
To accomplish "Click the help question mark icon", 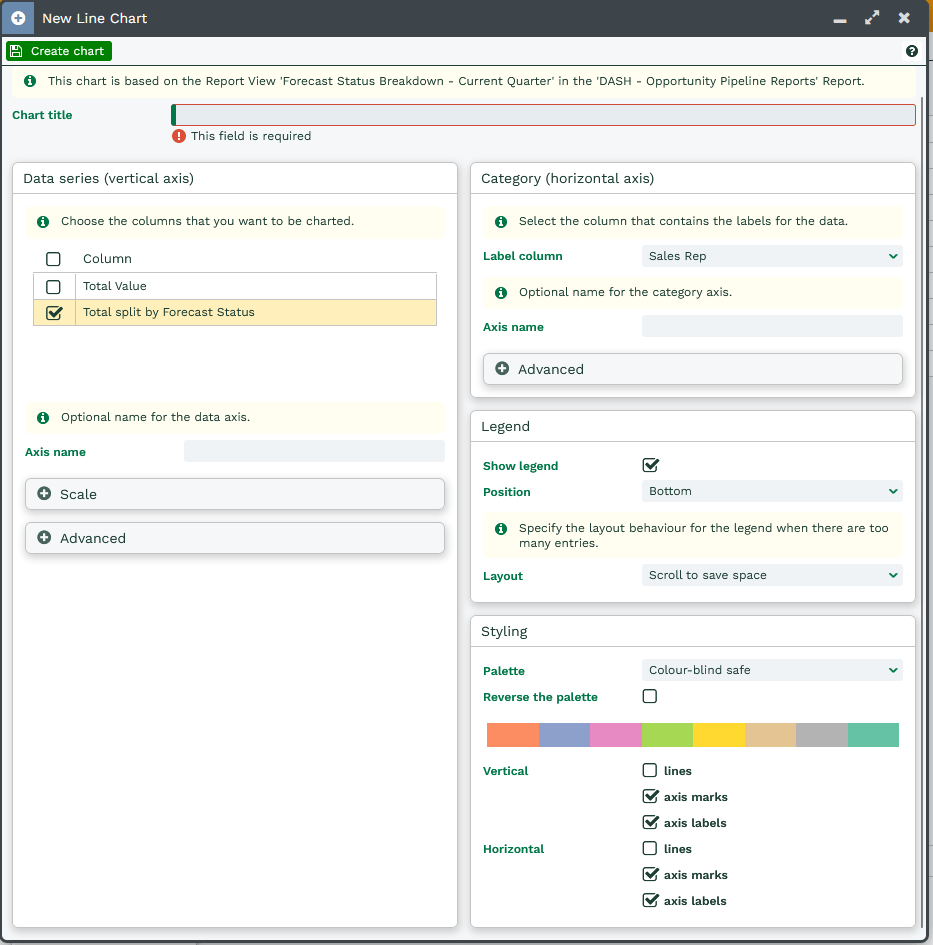I will click(911, 51).
